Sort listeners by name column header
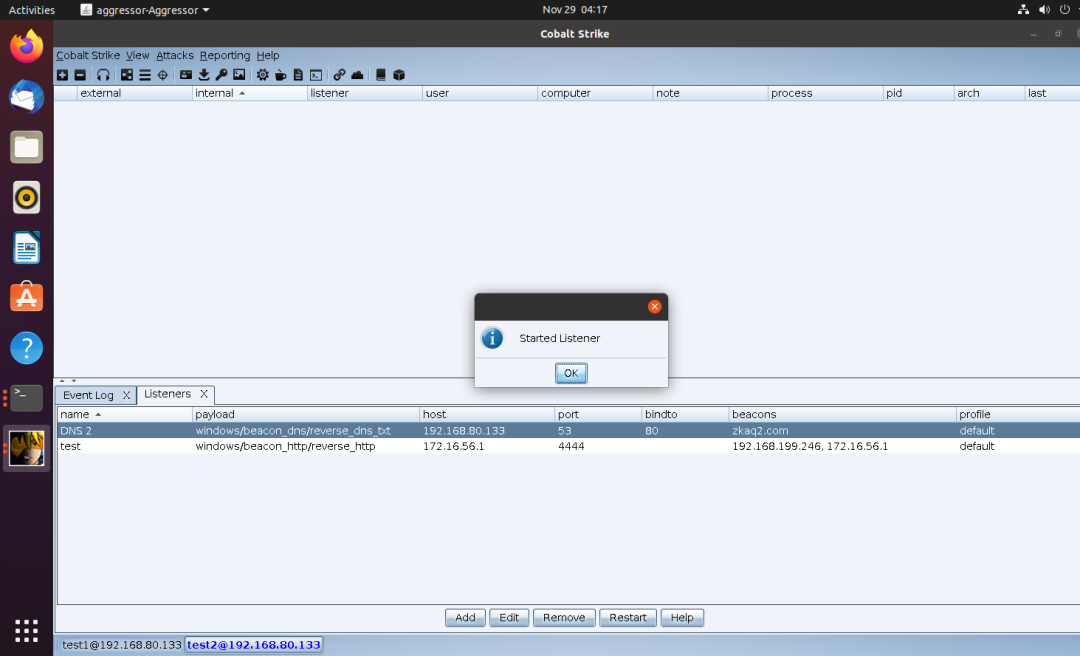Image resolution: width=1080 pixels, height=656 pixels. [x=125, y=414]
